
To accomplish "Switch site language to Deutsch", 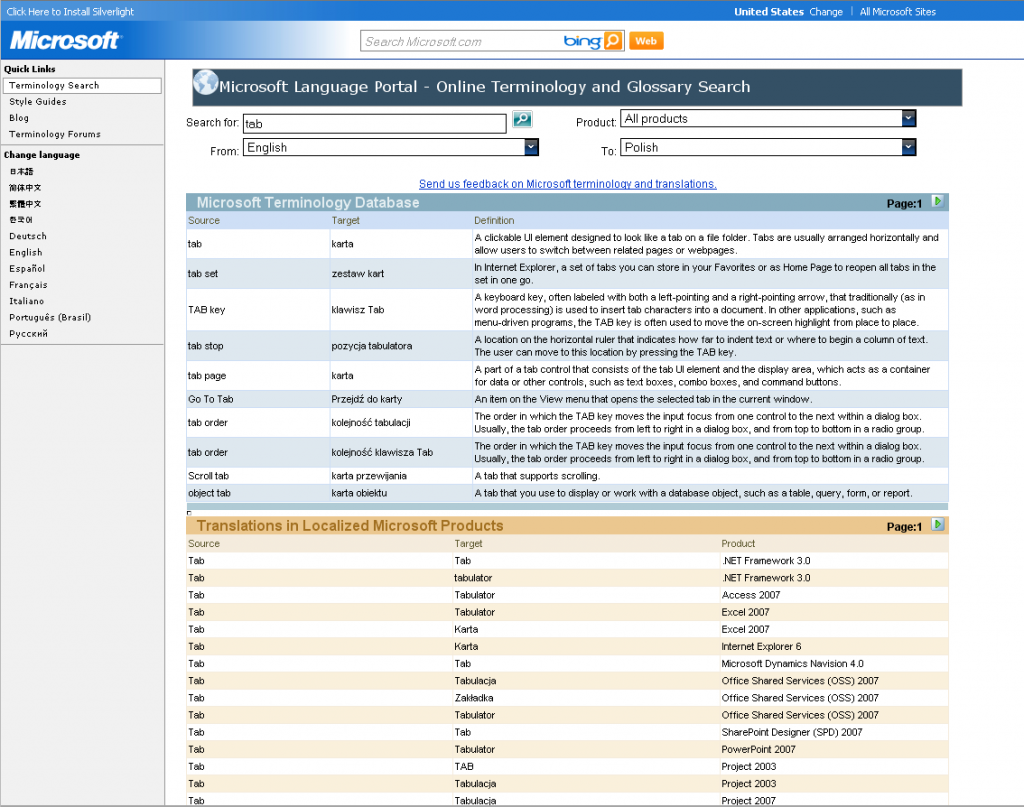I will pos(28,236).
